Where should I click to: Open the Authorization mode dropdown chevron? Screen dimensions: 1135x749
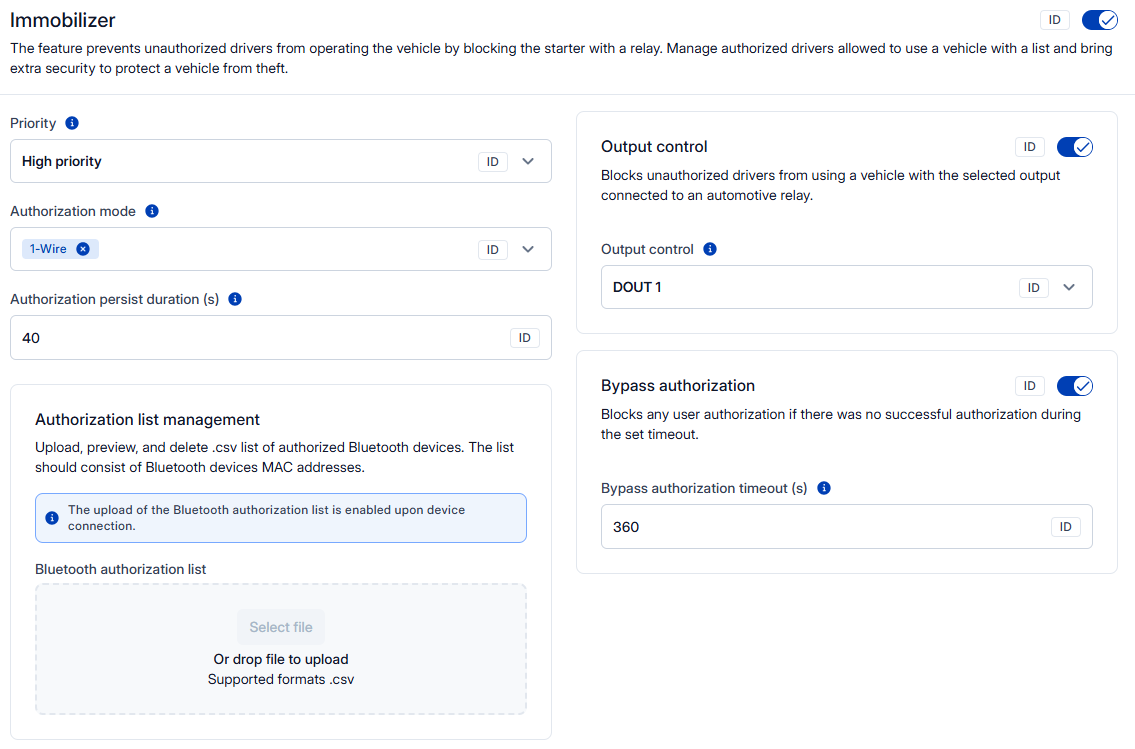point(529,249)
